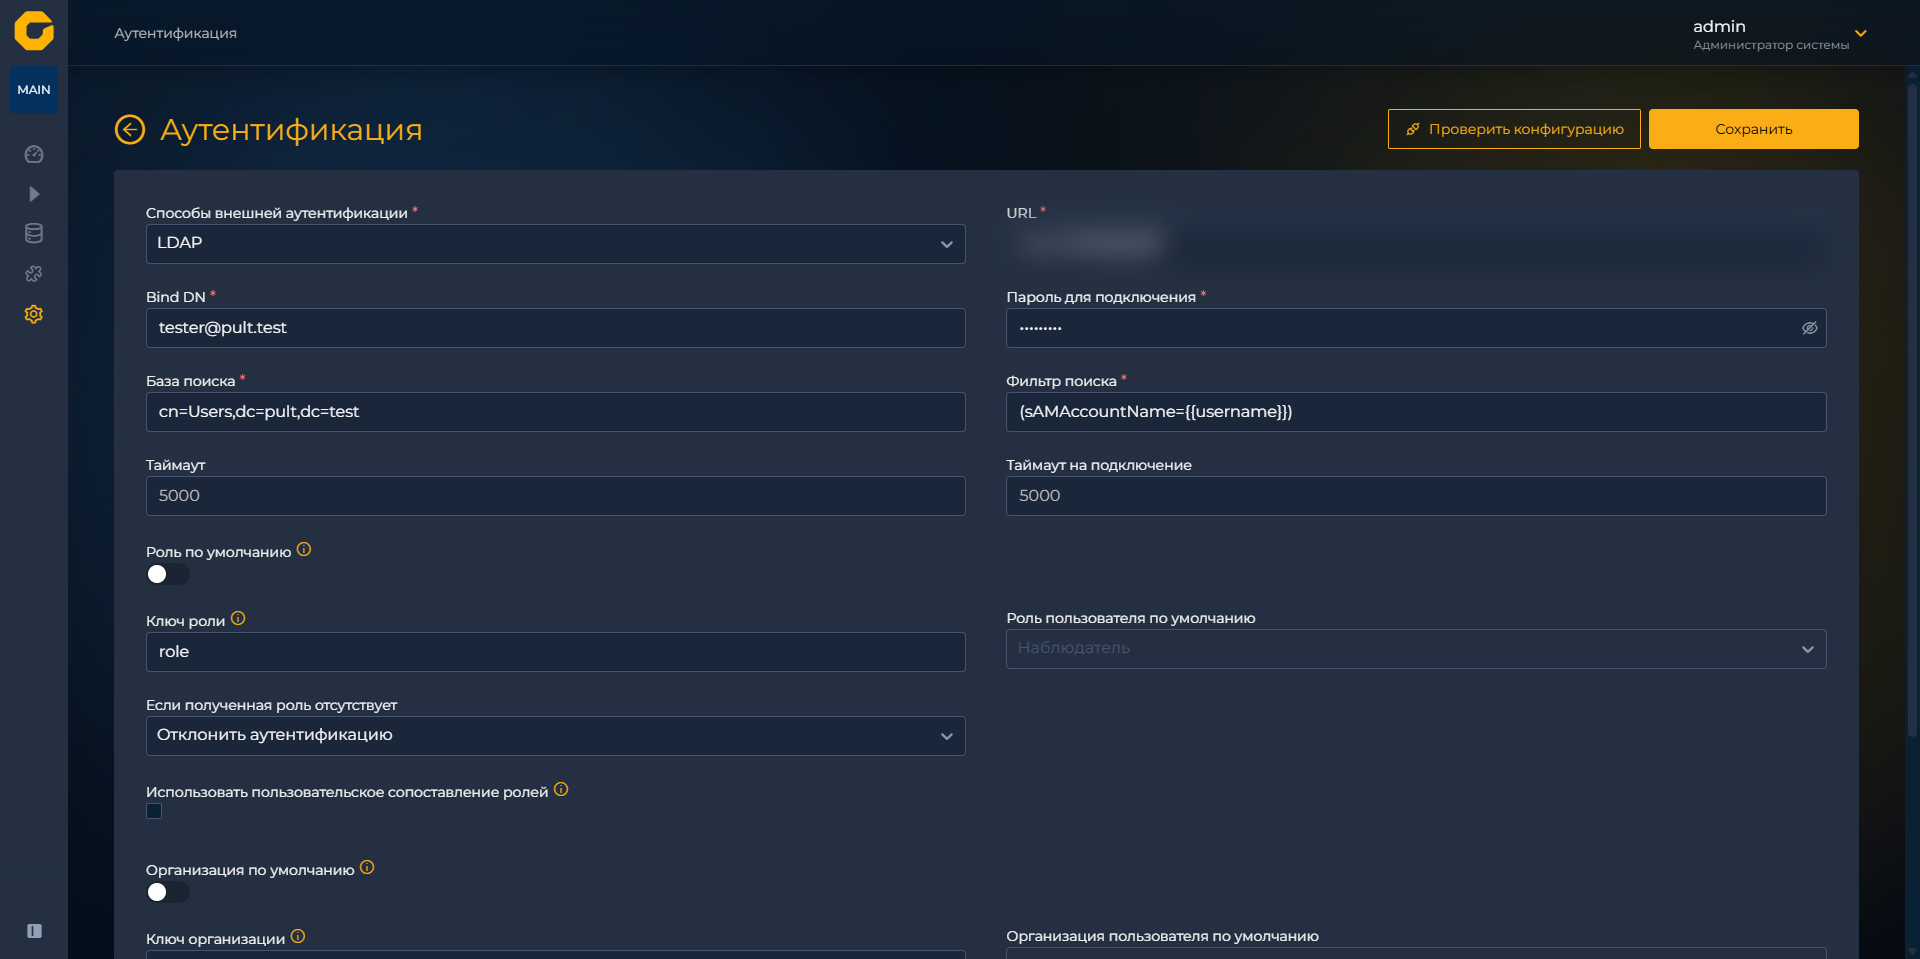The width and height of the screenshot is (1920, 959).
Task: Go back using the circled arrow icon
Action: (130, 130)
